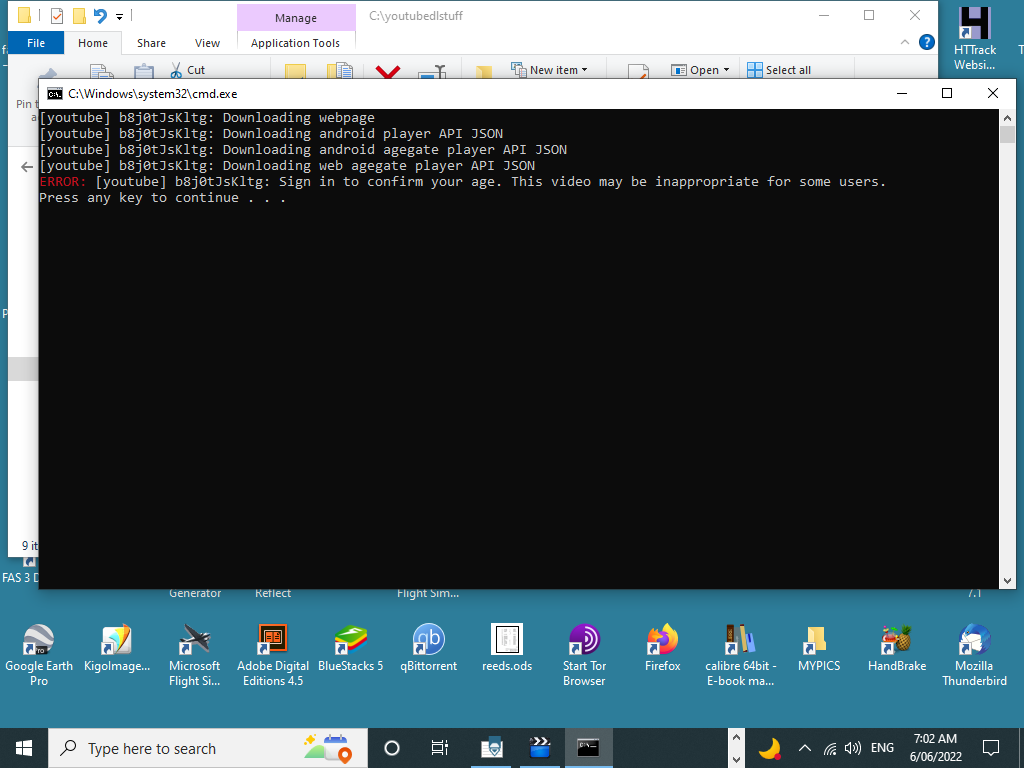Click the clapperboard video app on taskbar
The image size is (1024, 768).
coord(539,748)
